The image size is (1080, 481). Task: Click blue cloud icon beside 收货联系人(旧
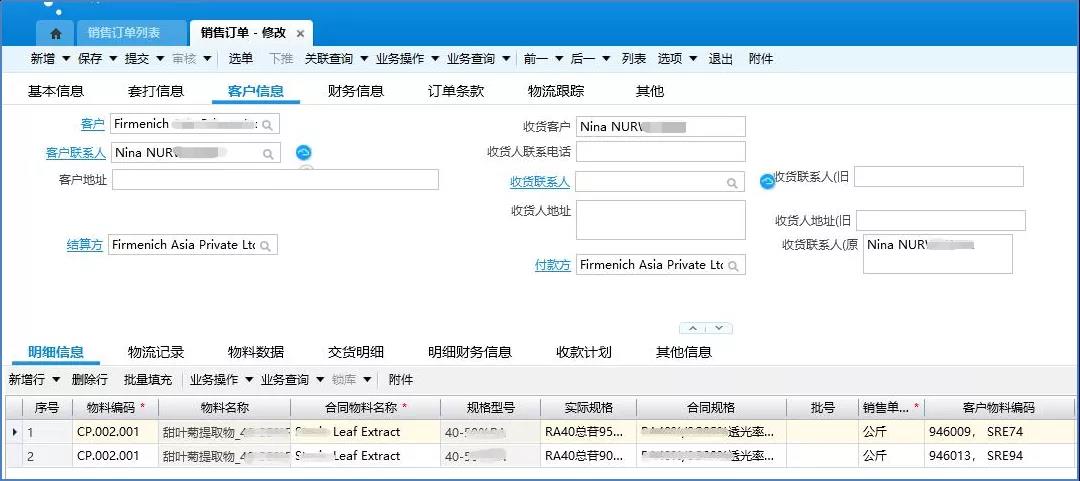click(x=767, y=181)
